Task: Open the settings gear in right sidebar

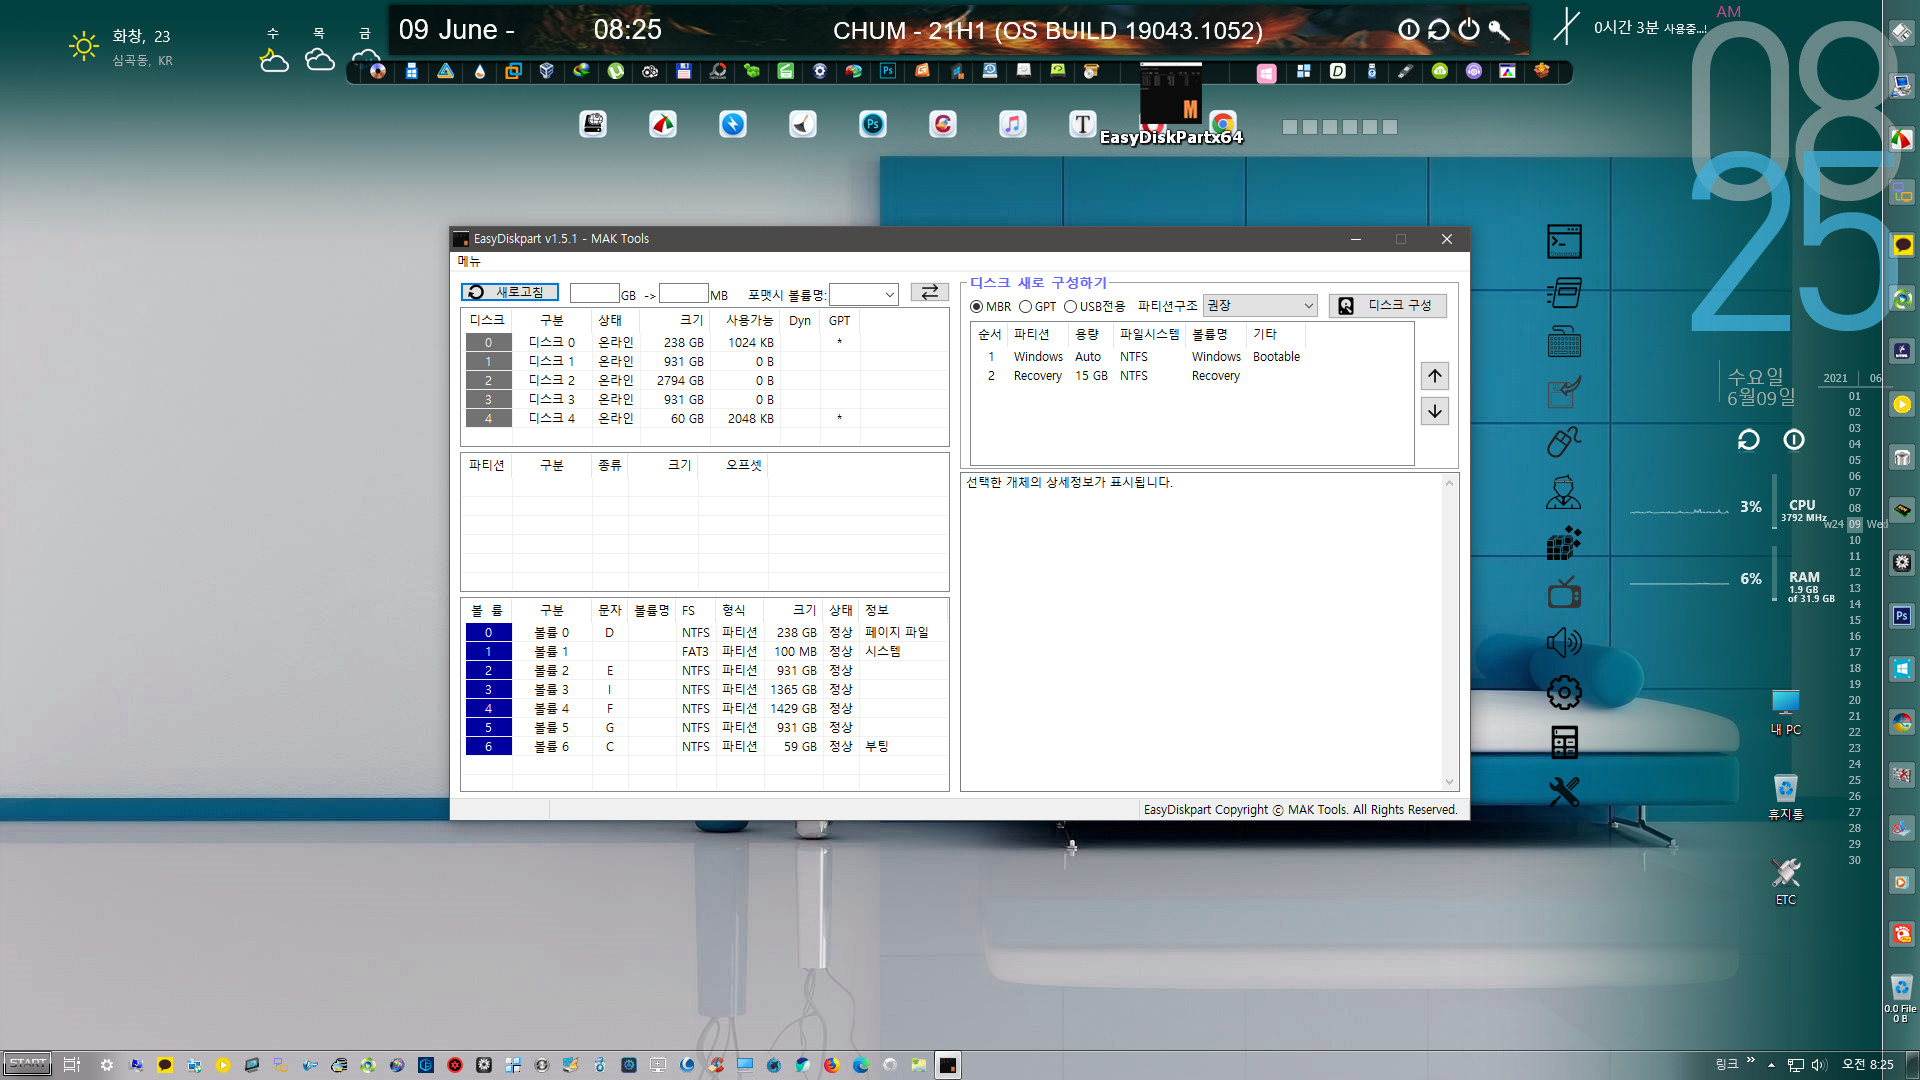Action: coord(1564,692)
